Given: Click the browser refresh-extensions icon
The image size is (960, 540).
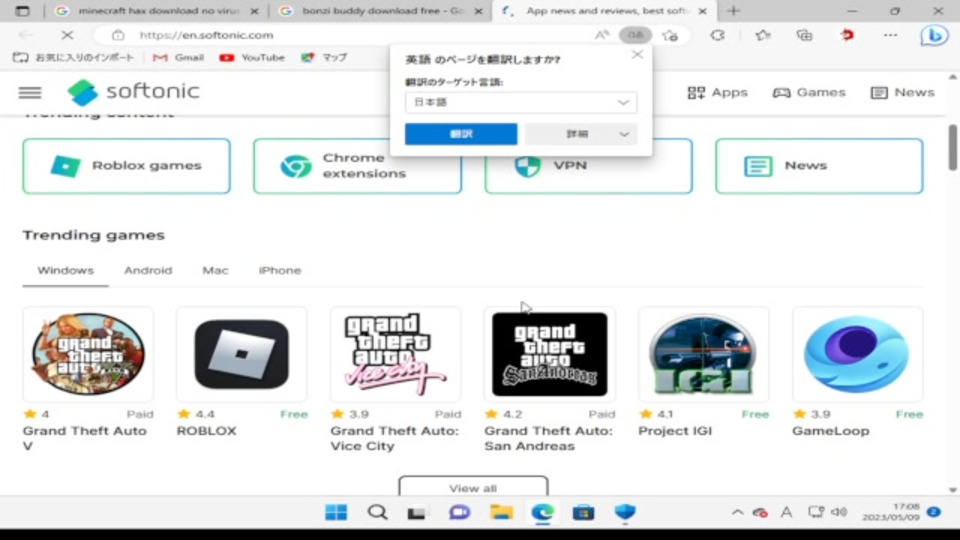Looking at the screenshot, I should [718, 35].
